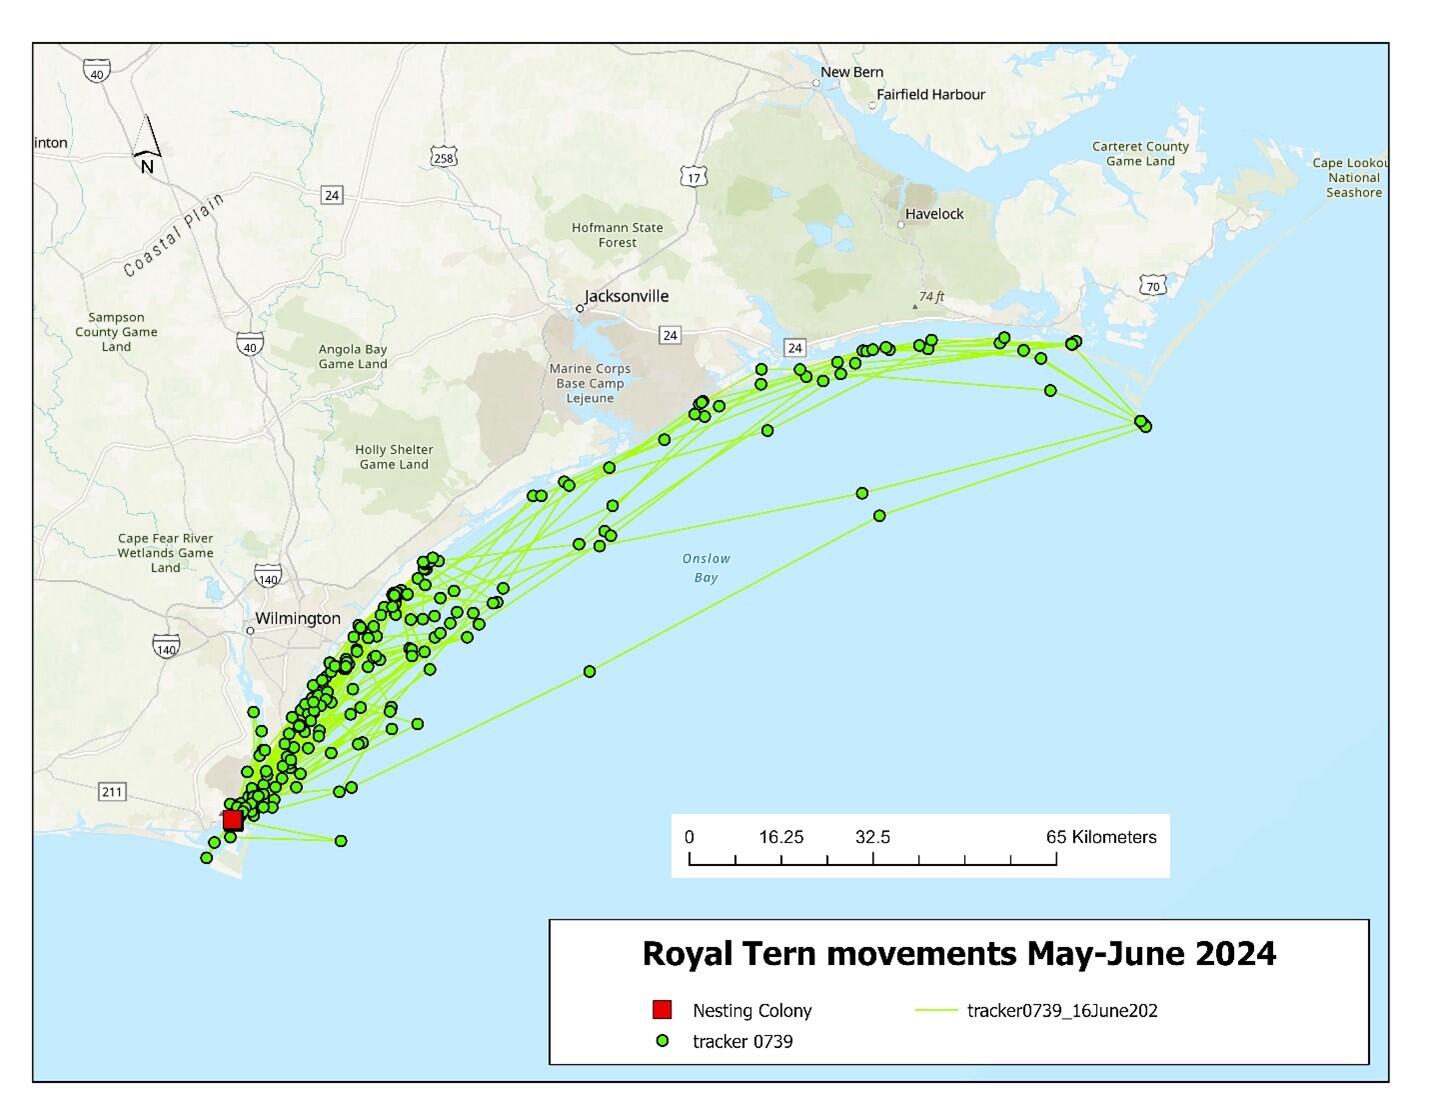The height and width of the screenshot is (1105, 1430).
Task: Click the Havelock label
Action: pos(934,213)
